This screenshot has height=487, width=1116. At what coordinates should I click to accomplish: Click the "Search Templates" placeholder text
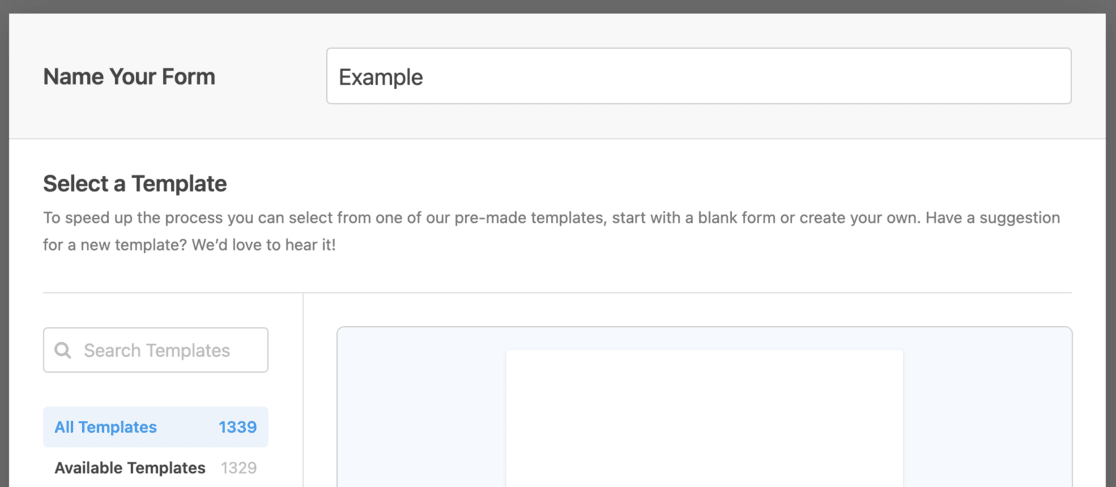(157, 351)
